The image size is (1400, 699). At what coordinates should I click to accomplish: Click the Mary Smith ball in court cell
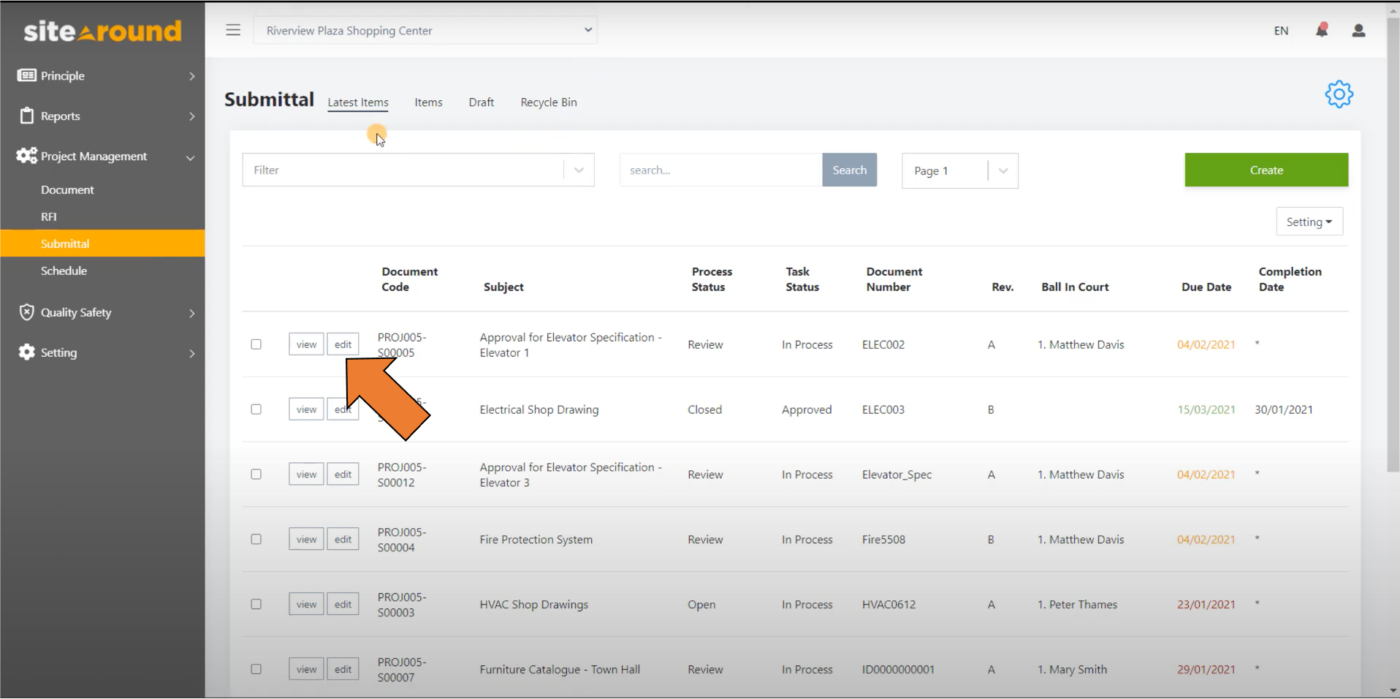click(x=1072, y=669)
